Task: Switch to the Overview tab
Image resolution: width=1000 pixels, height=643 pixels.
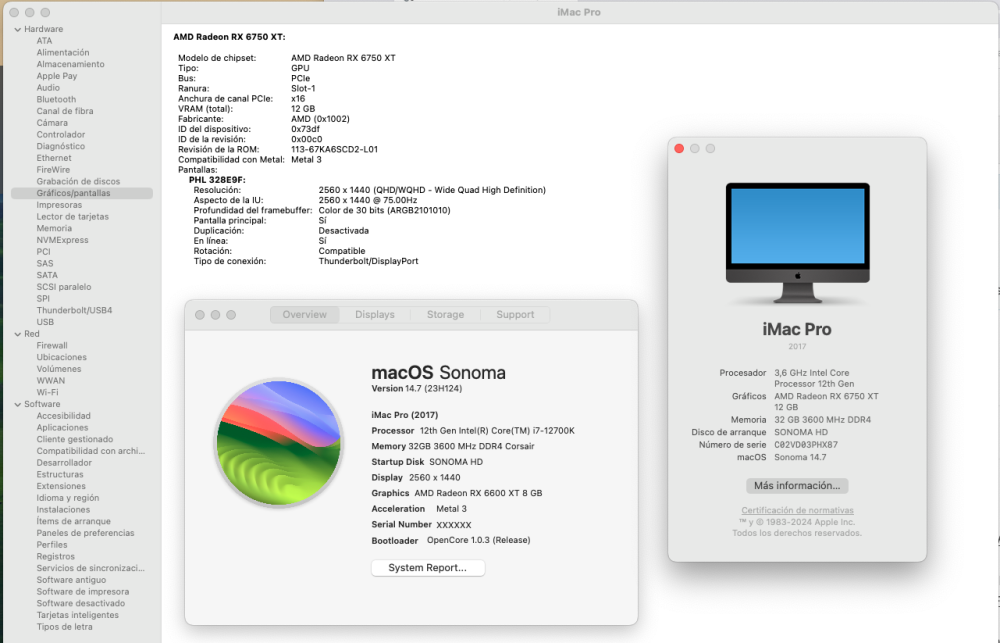Action: (304, 314)
